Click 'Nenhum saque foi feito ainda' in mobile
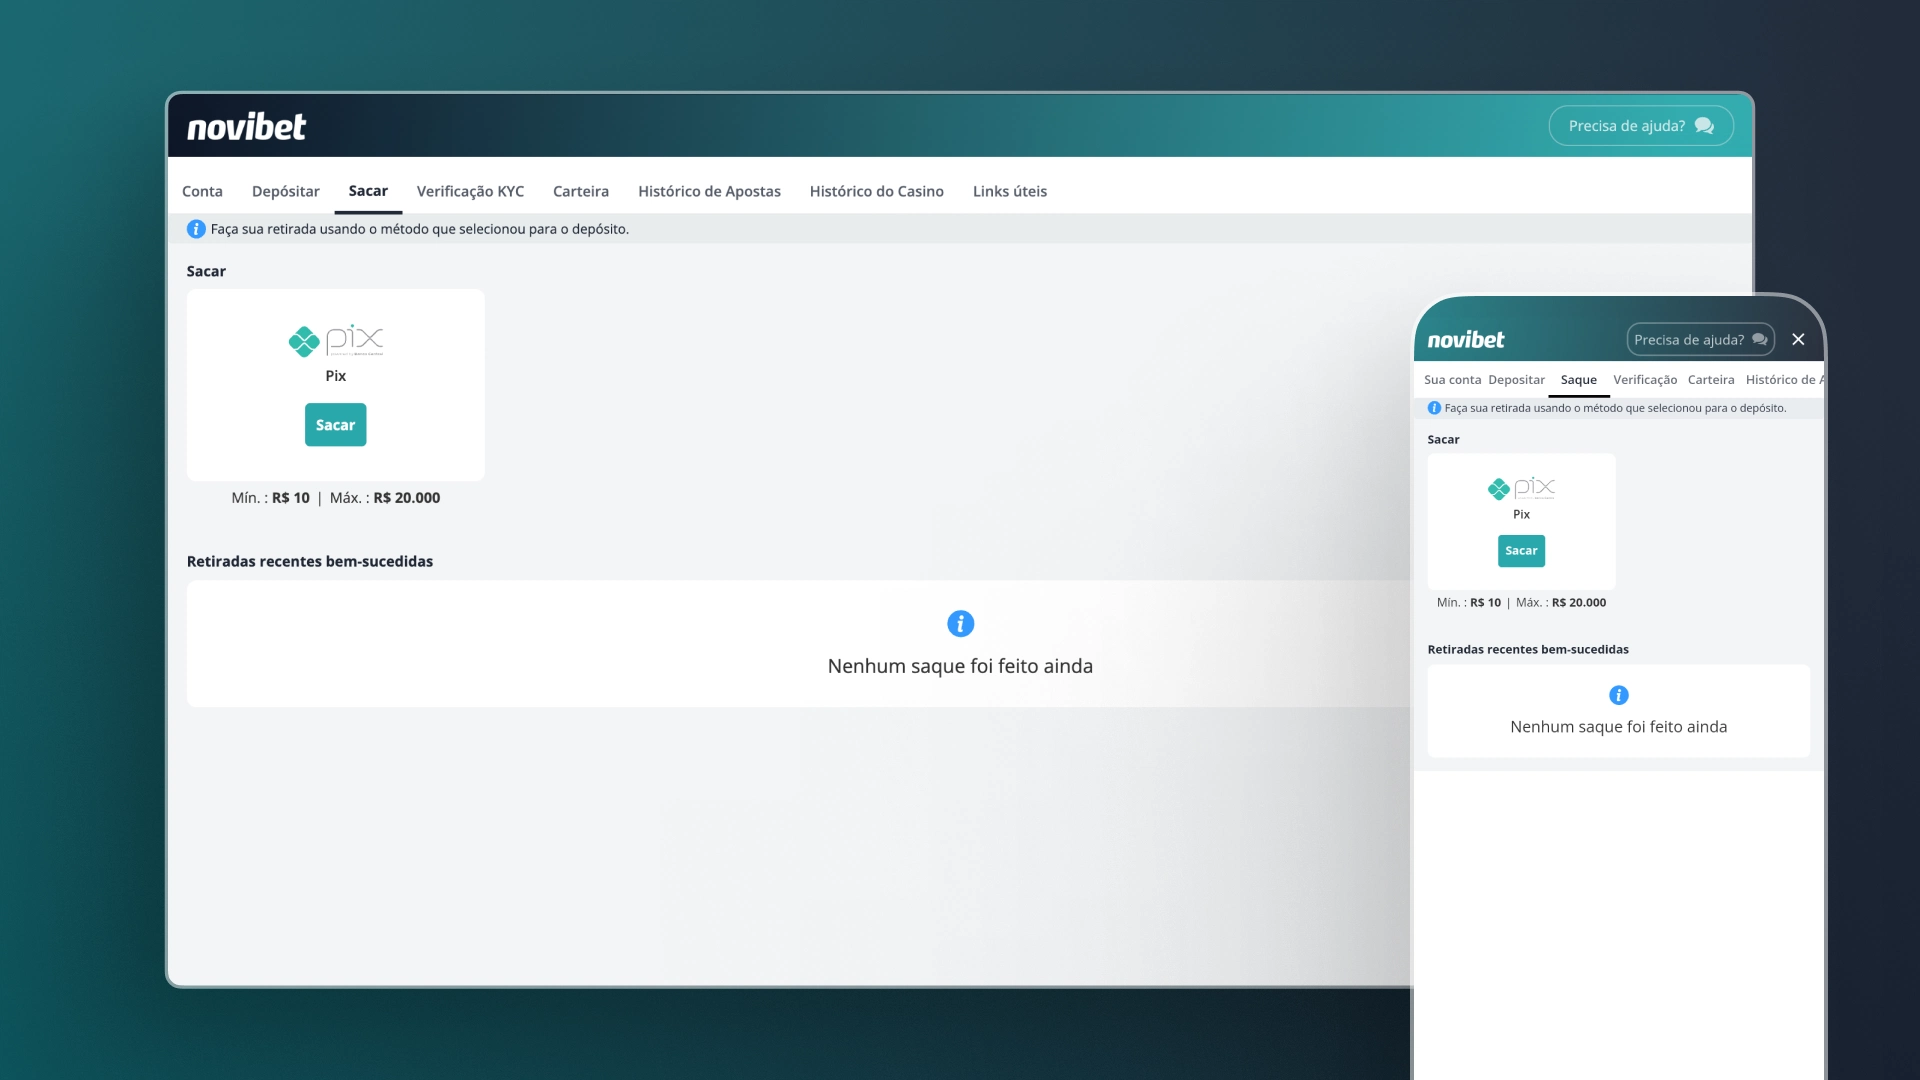The width and height of the screenshot is (1920, 1080). [1618, 727]
